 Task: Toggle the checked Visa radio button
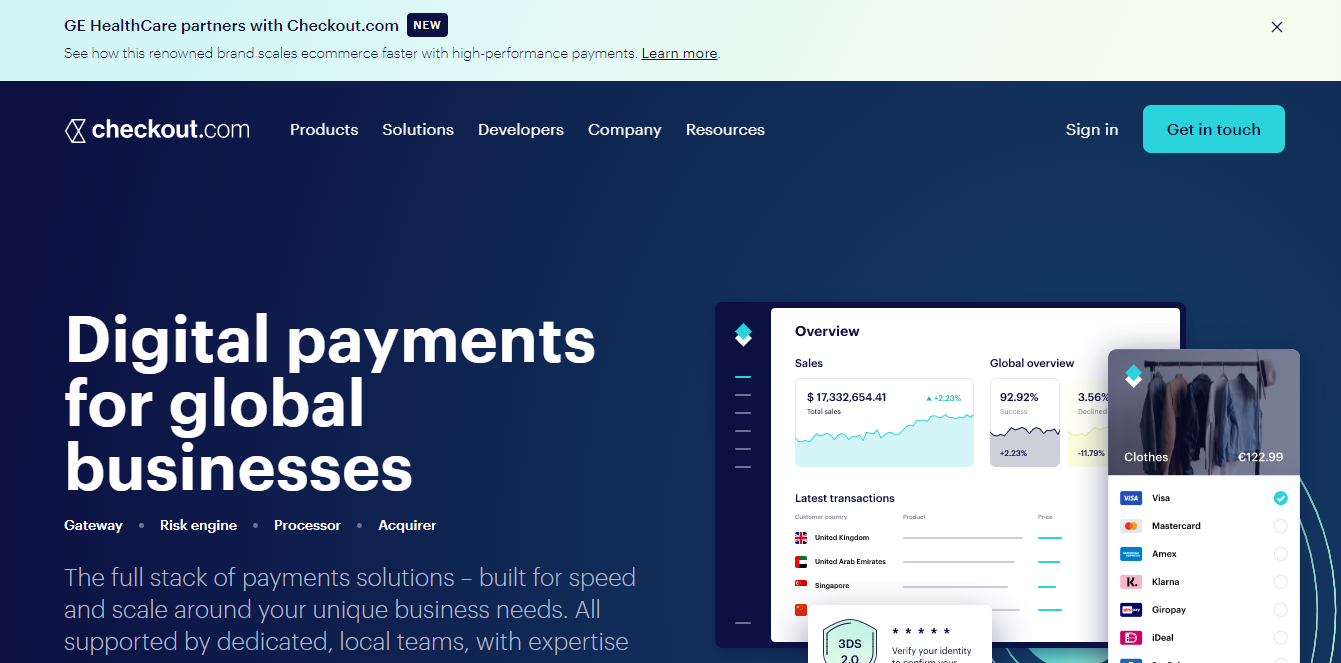coord(1280,498)
